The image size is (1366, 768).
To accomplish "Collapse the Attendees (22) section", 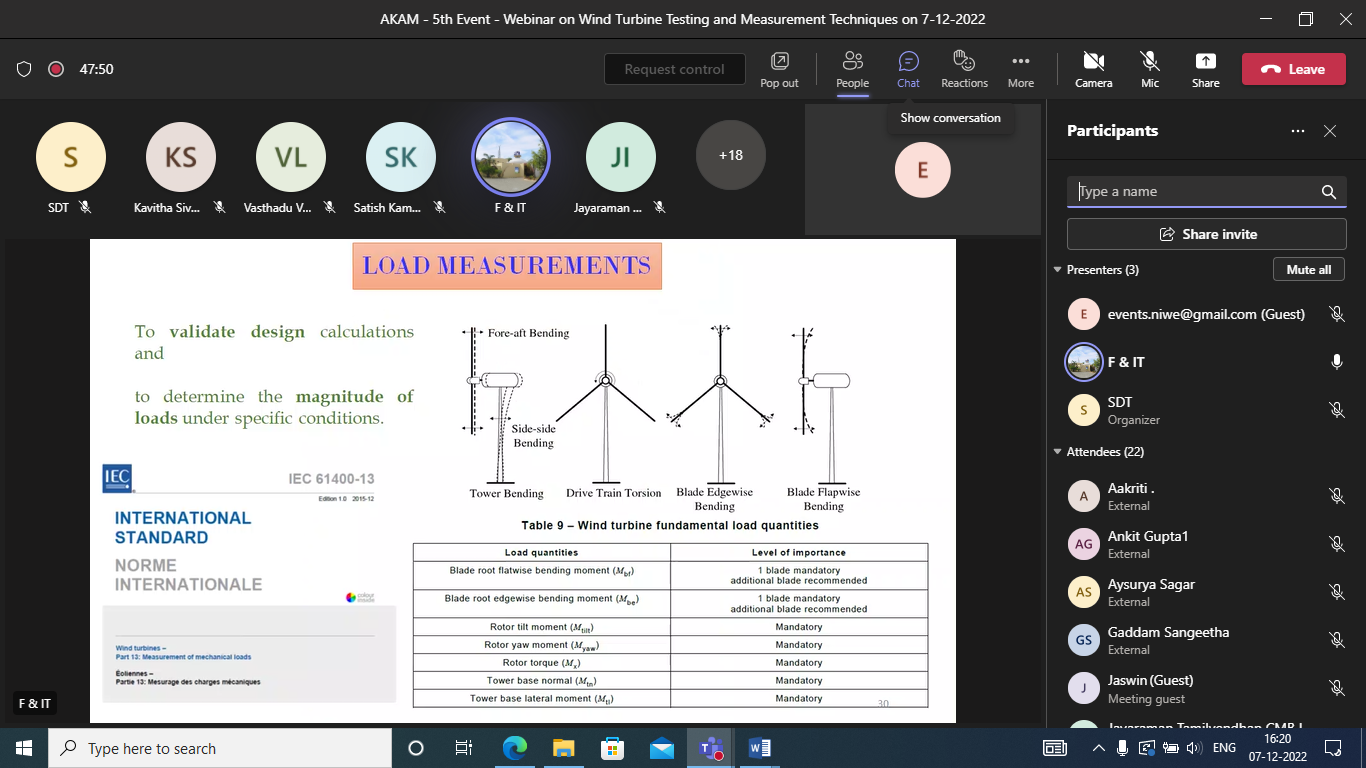I will tap(1058, 452).
